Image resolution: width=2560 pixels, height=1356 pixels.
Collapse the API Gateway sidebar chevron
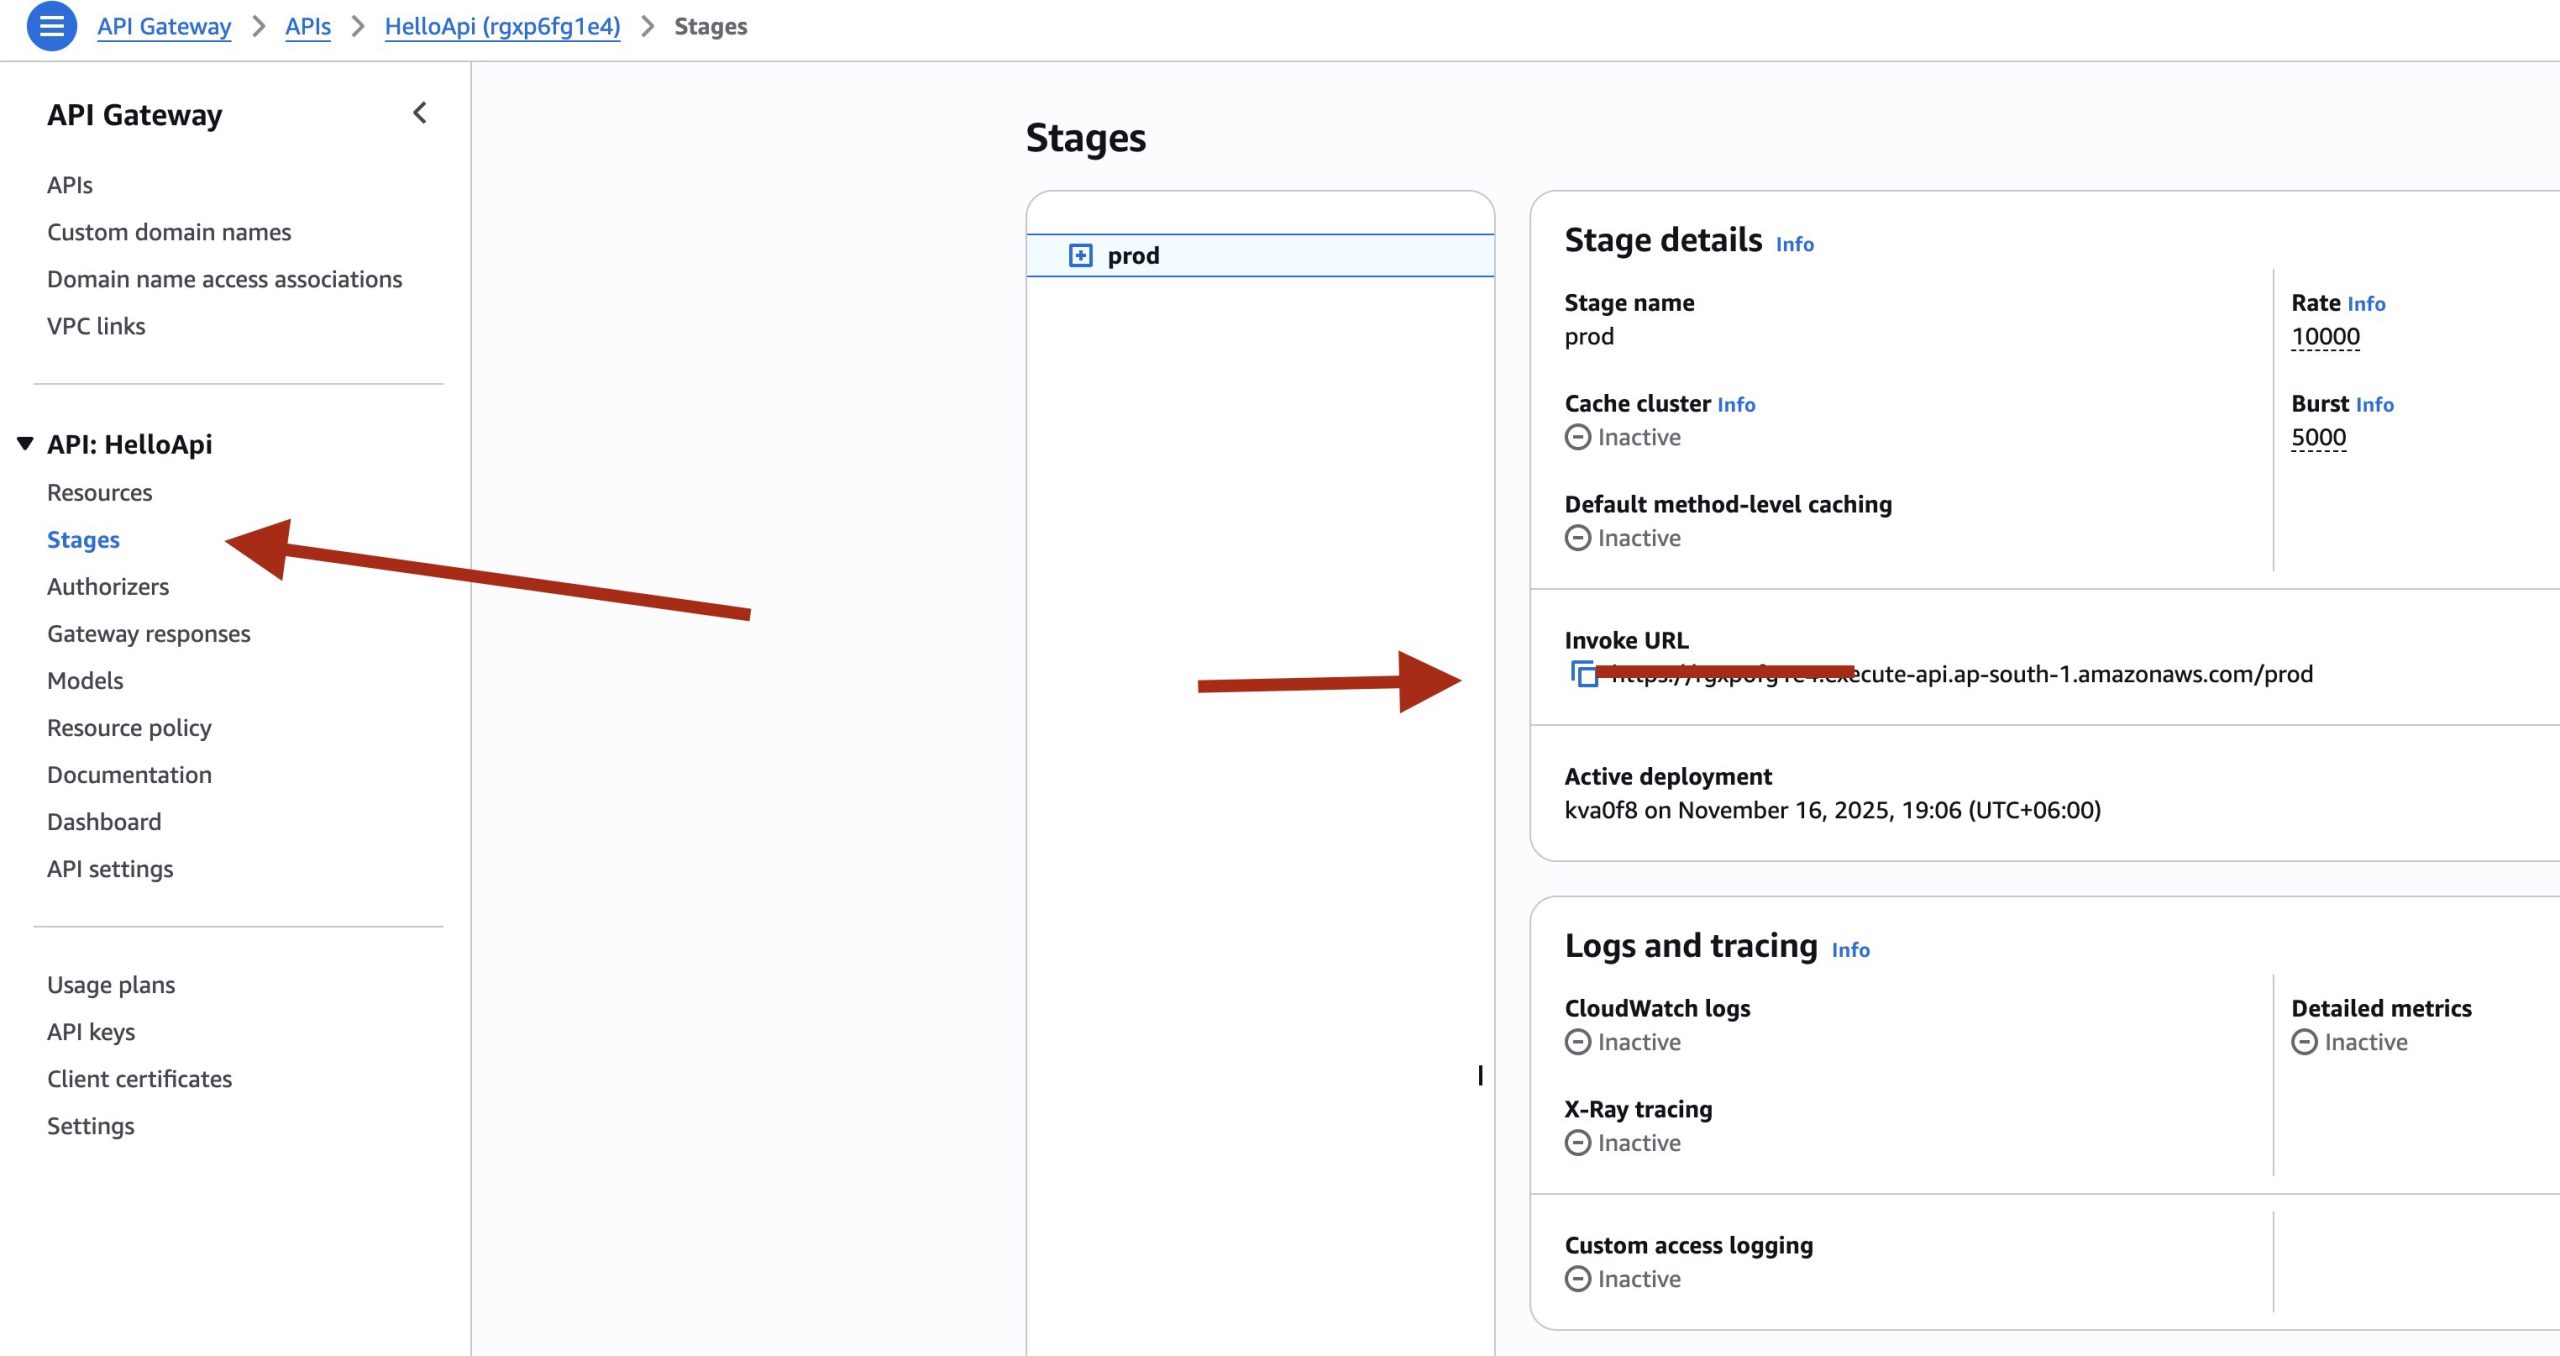[x=420, y=113]
